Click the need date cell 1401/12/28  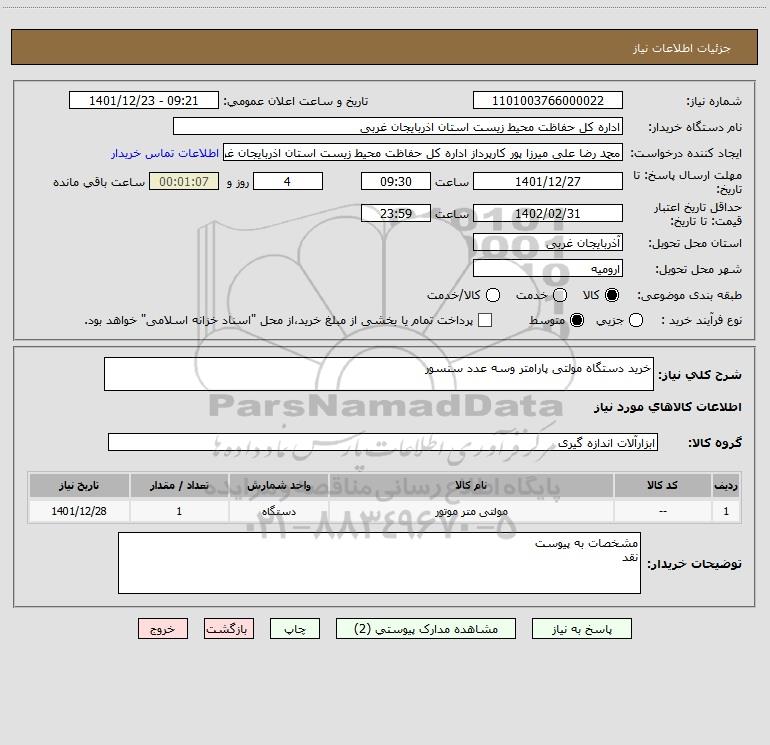click(x=79, y=511)
